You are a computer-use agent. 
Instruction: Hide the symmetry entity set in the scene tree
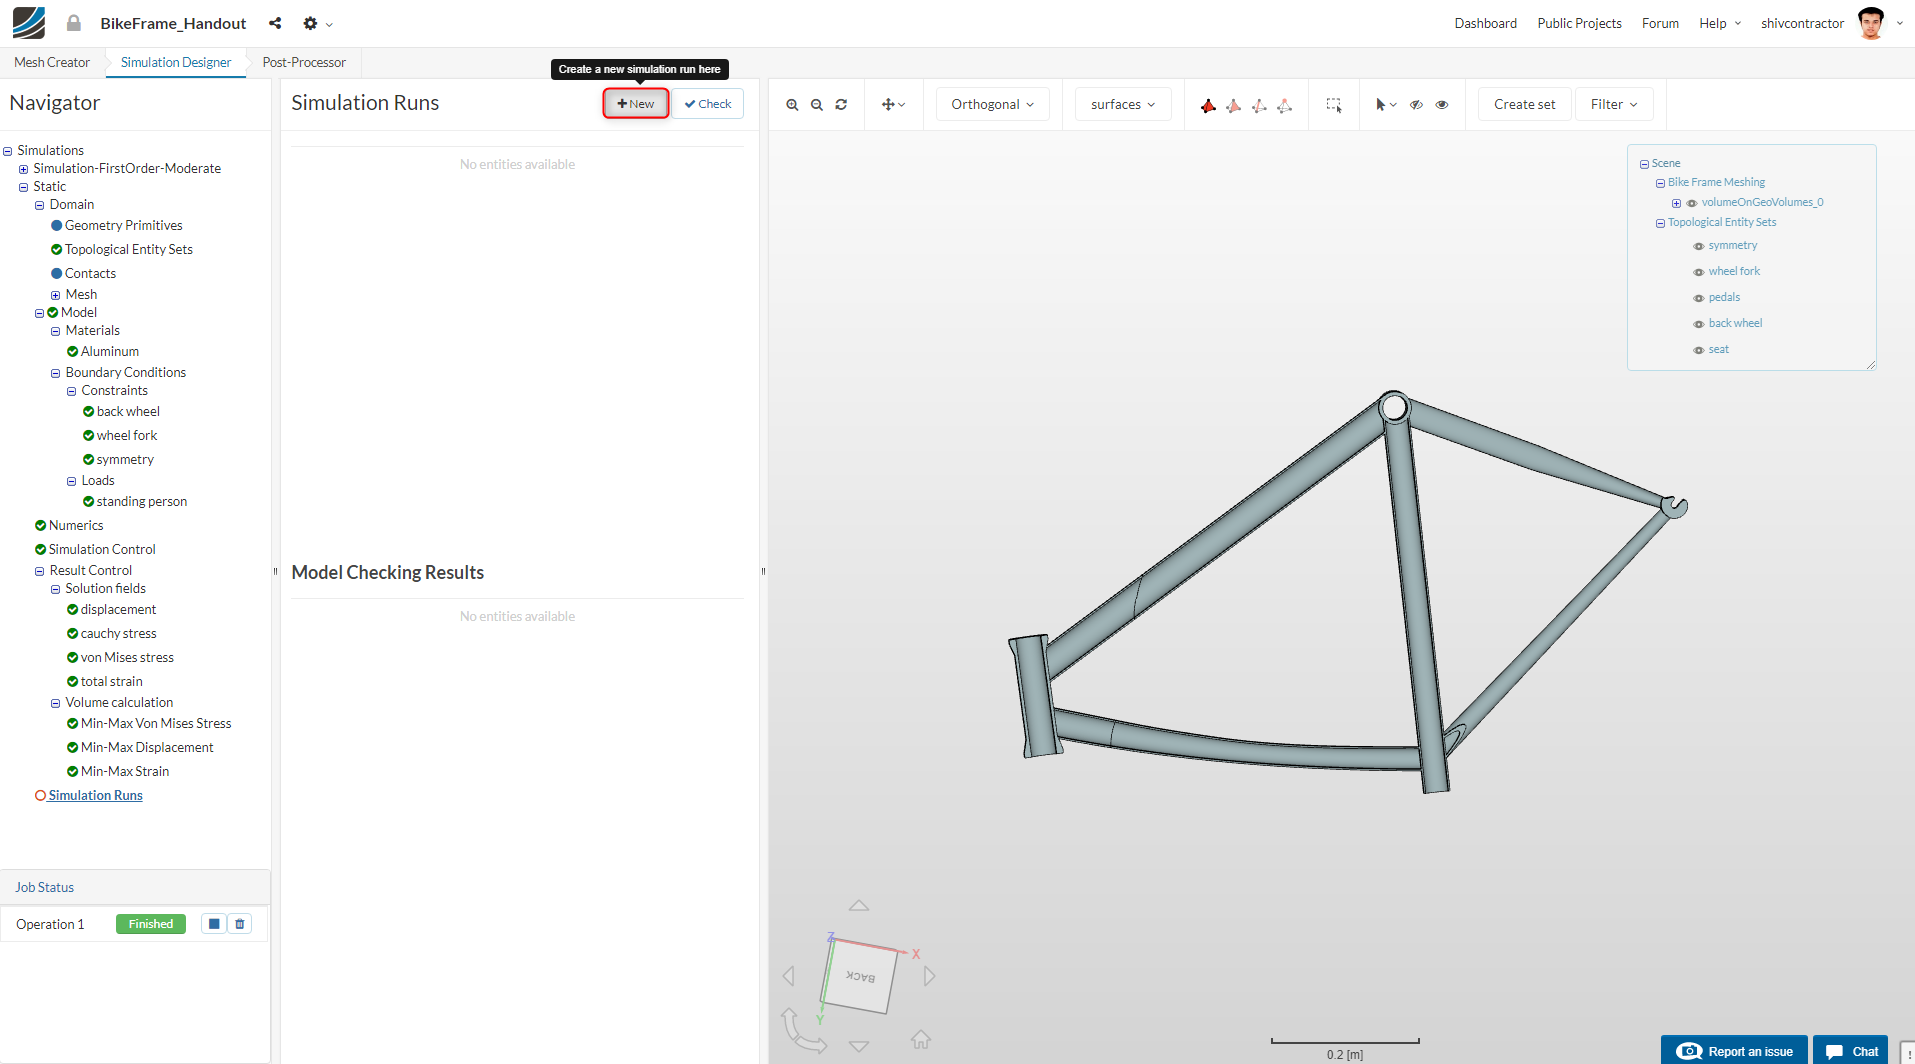tap(1697, 245)
